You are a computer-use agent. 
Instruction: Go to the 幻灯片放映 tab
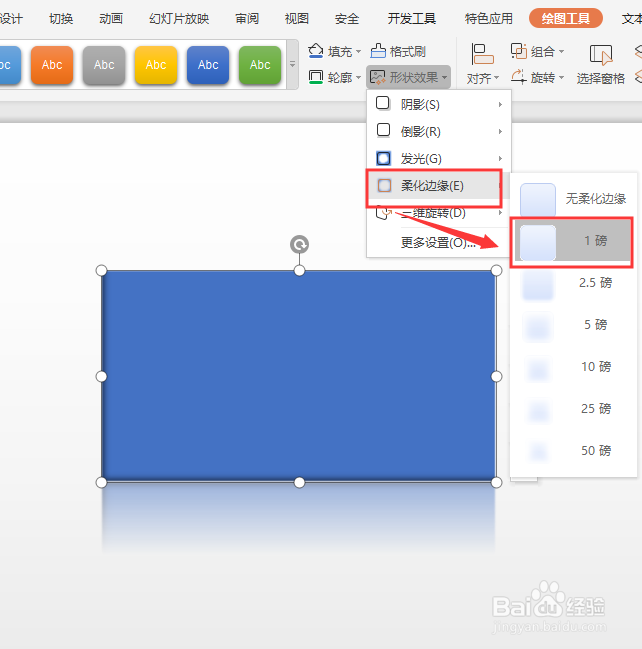179,19
